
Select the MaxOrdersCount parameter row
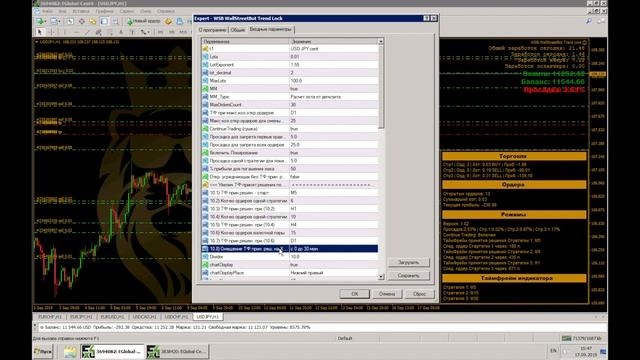coord(289,104)
